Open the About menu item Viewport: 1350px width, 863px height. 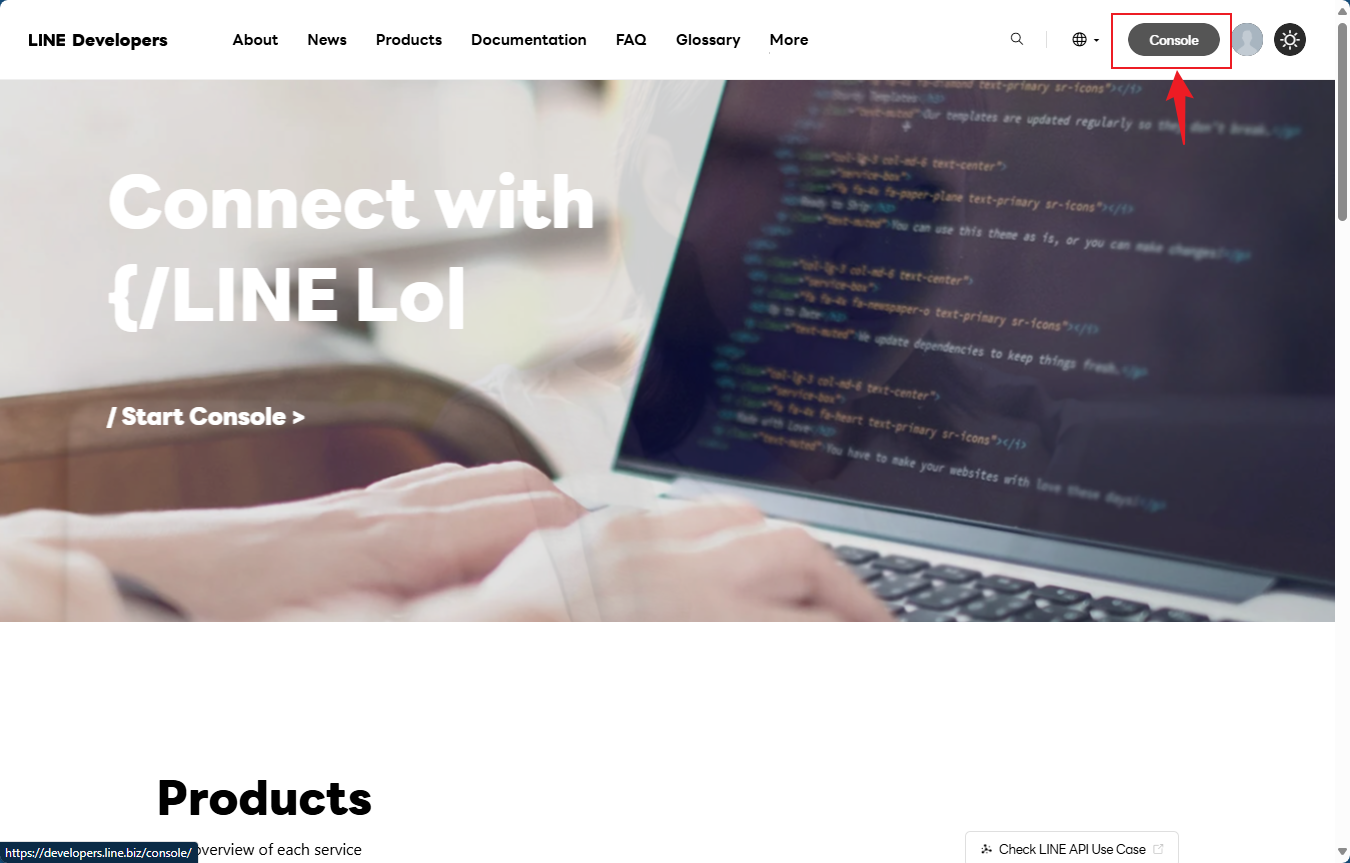tap(255, 40)
